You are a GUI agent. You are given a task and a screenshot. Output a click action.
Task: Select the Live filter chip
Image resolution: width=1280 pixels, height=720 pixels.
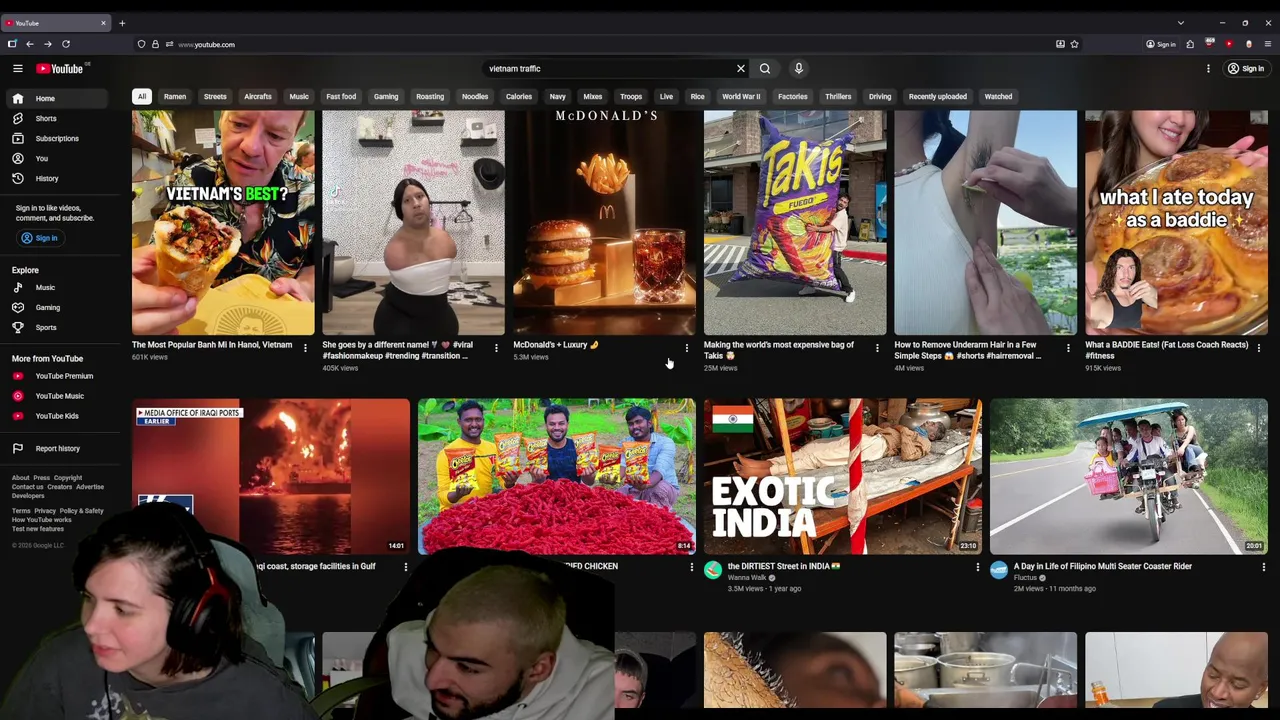[666, 96]
